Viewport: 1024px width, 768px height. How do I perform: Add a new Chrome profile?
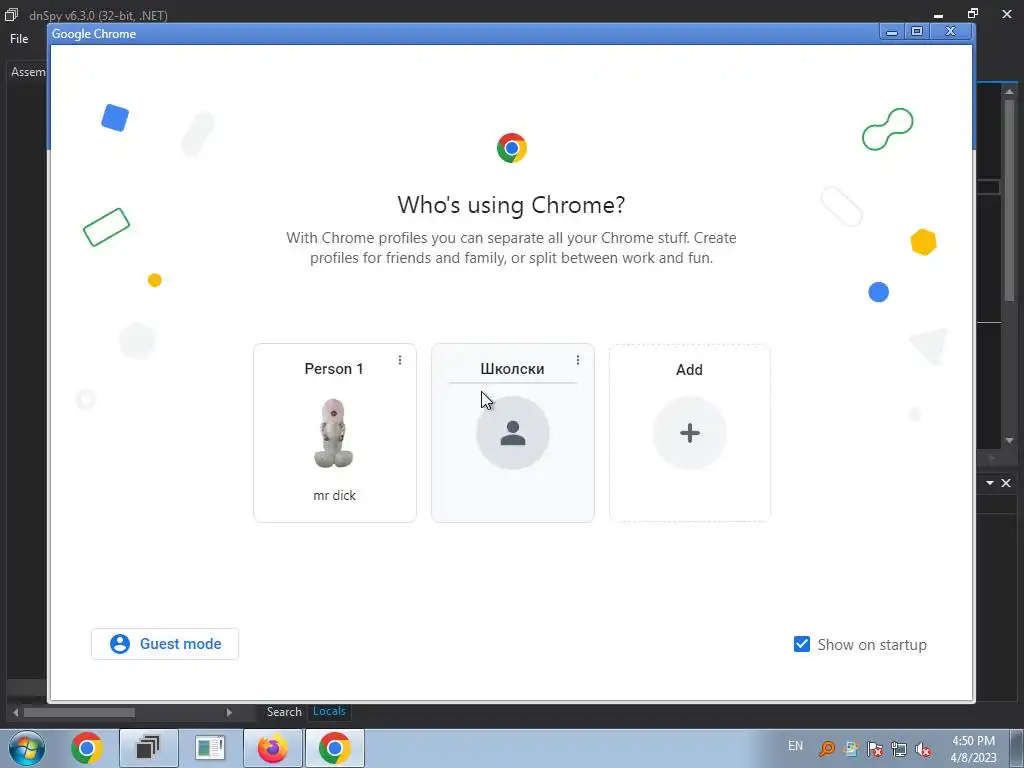pos(690,433)
